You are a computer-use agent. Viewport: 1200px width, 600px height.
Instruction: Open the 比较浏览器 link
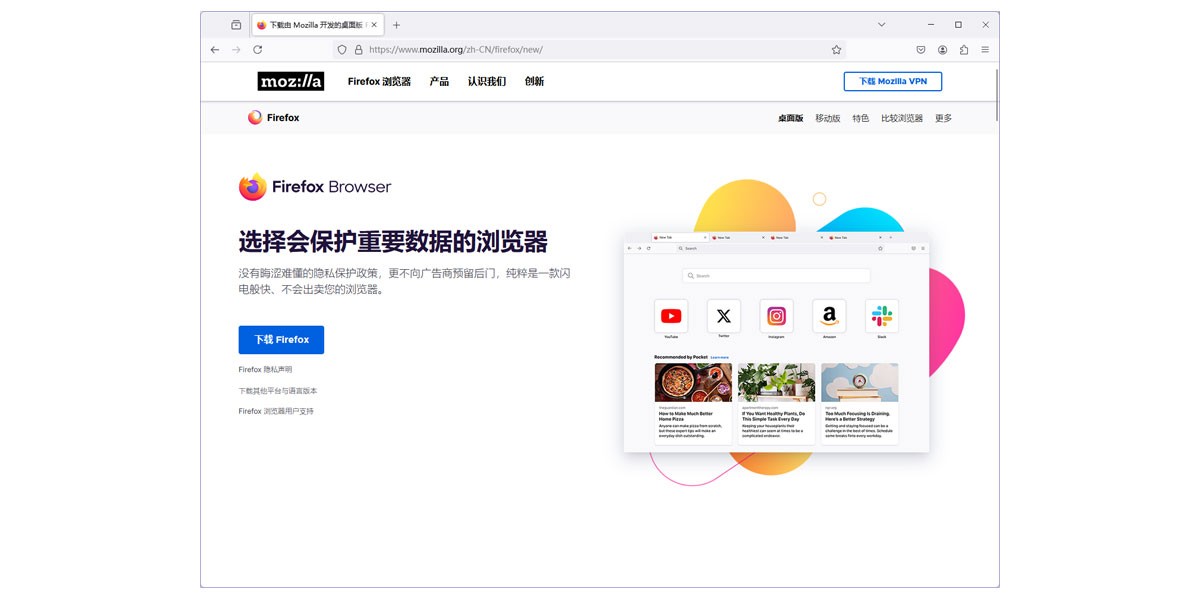tap(902, 118)
